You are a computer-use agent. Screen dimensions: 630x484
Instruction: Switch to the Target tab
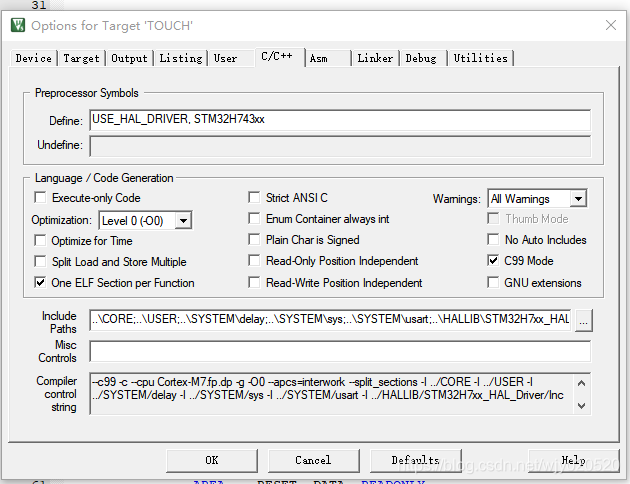point(81,58)
